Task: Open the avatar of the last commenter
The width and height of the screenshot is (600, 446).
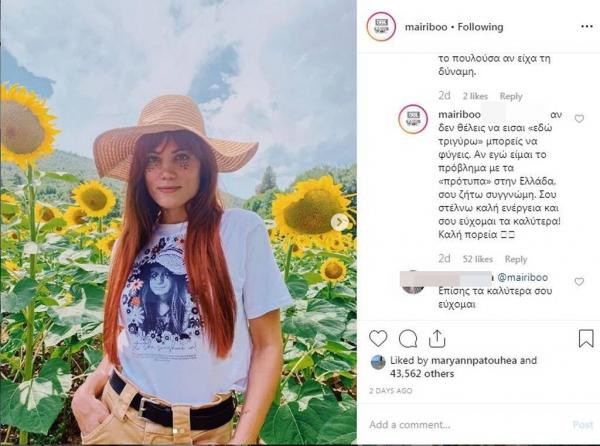Action: point(412,281)
